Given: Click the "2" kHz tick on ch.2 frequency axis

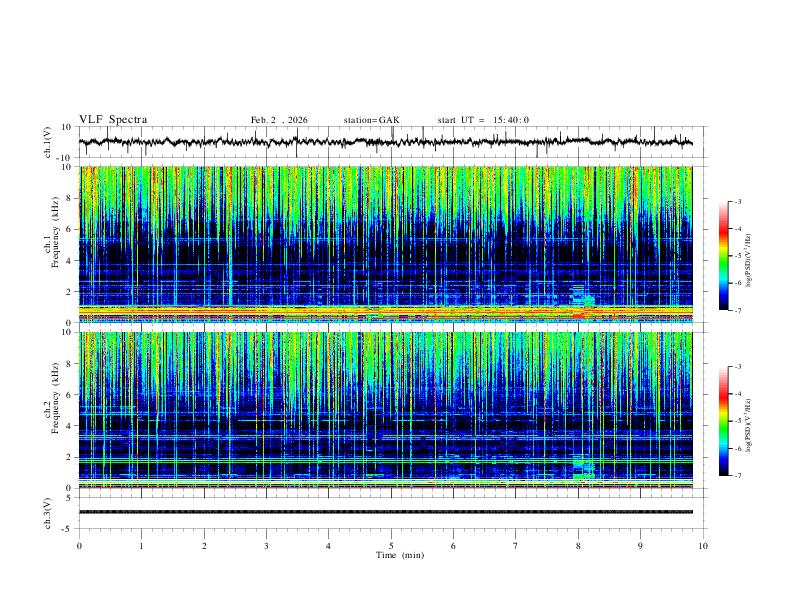Looking at the screenshot, I should coord(69,457).
